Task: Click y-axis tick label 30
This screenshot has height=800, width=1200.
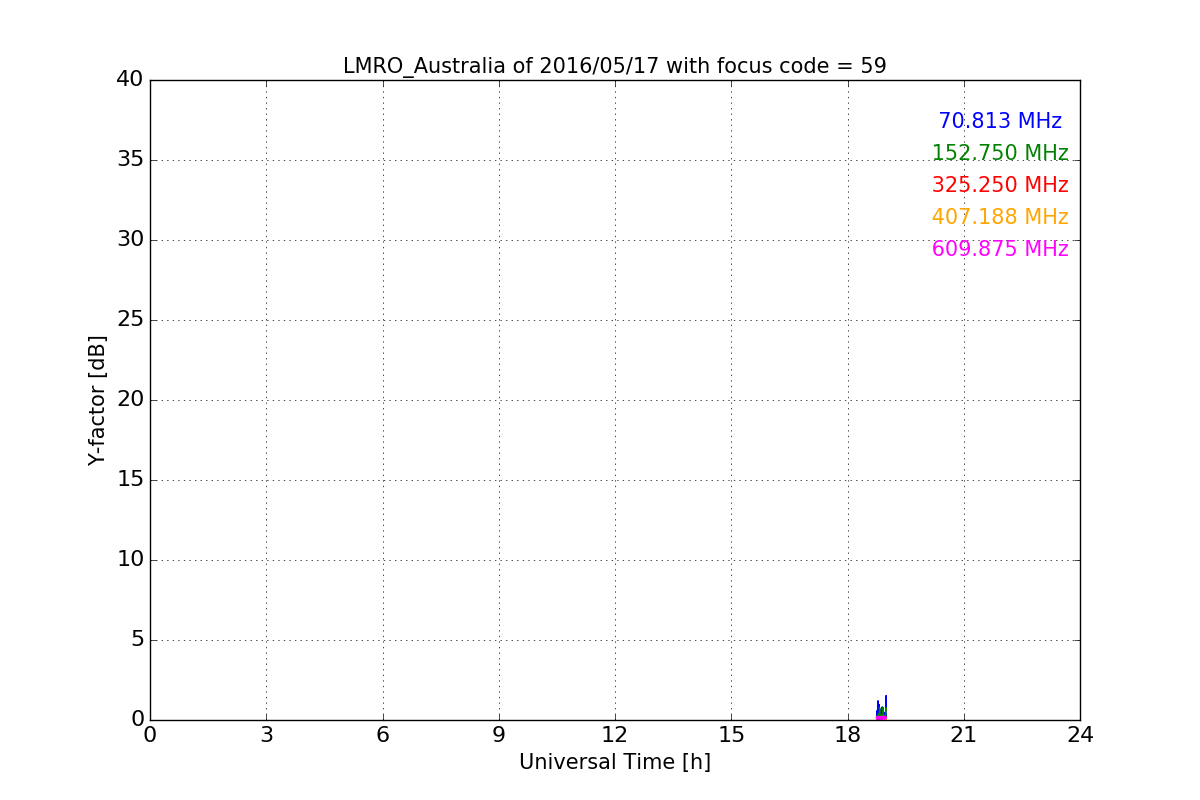Action: (x=130, y=239)
